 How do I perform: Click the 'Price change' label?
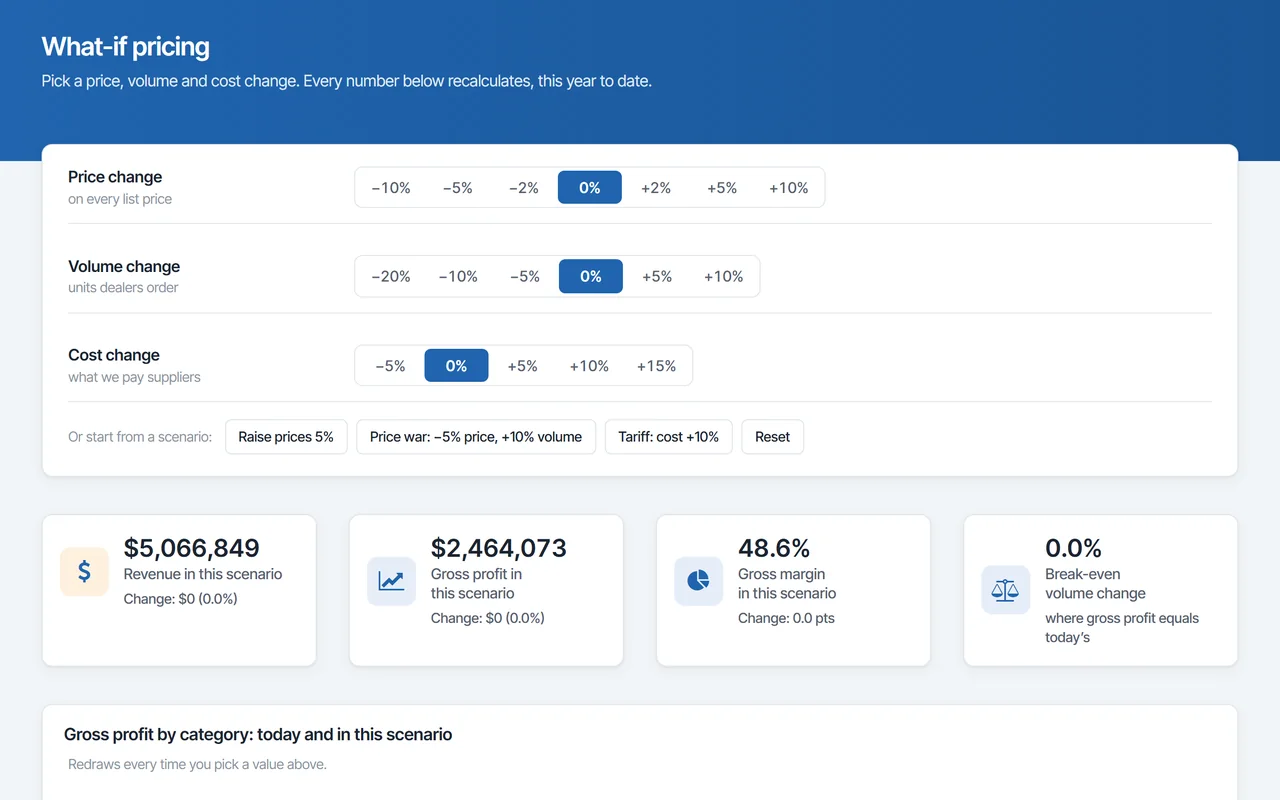pos(115,177)
